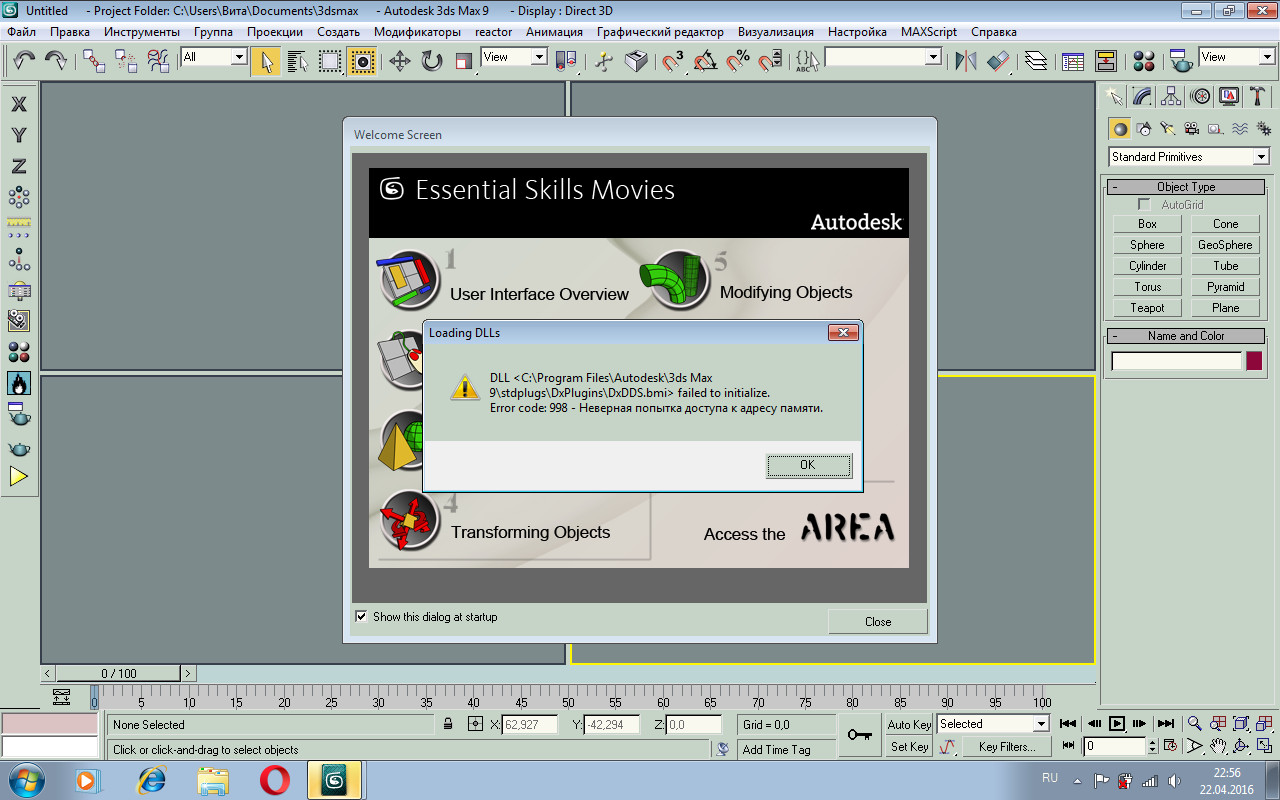Click the Undo arrow in the main toolbar

24,61
